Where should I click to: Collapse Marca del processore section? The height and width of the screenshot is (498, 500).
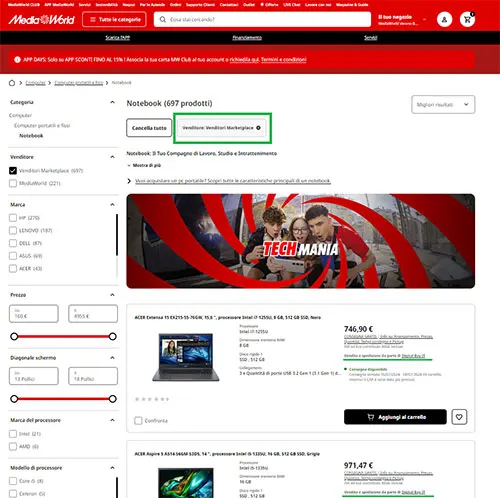click(112, 420)
